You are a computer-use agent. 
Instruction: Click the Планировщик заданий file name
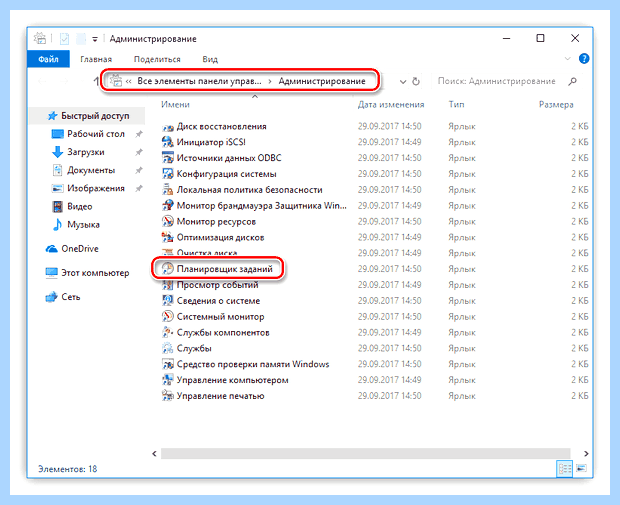pos(225,269)
